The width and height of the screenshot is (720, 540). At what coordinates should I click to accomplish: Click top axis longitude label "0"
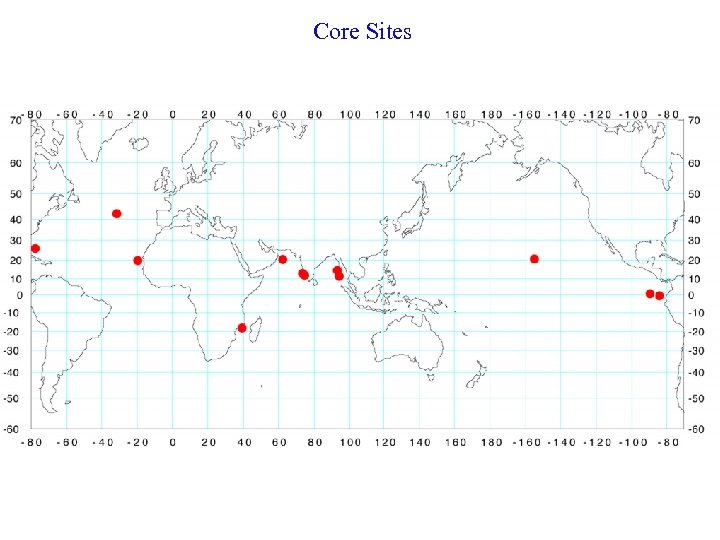(x=173, y=114)
